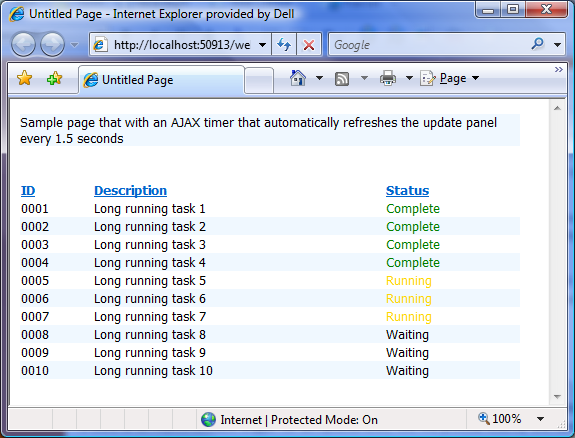
Task: Expand the address bar URL dropdown
Action: (x=263, y=45)
